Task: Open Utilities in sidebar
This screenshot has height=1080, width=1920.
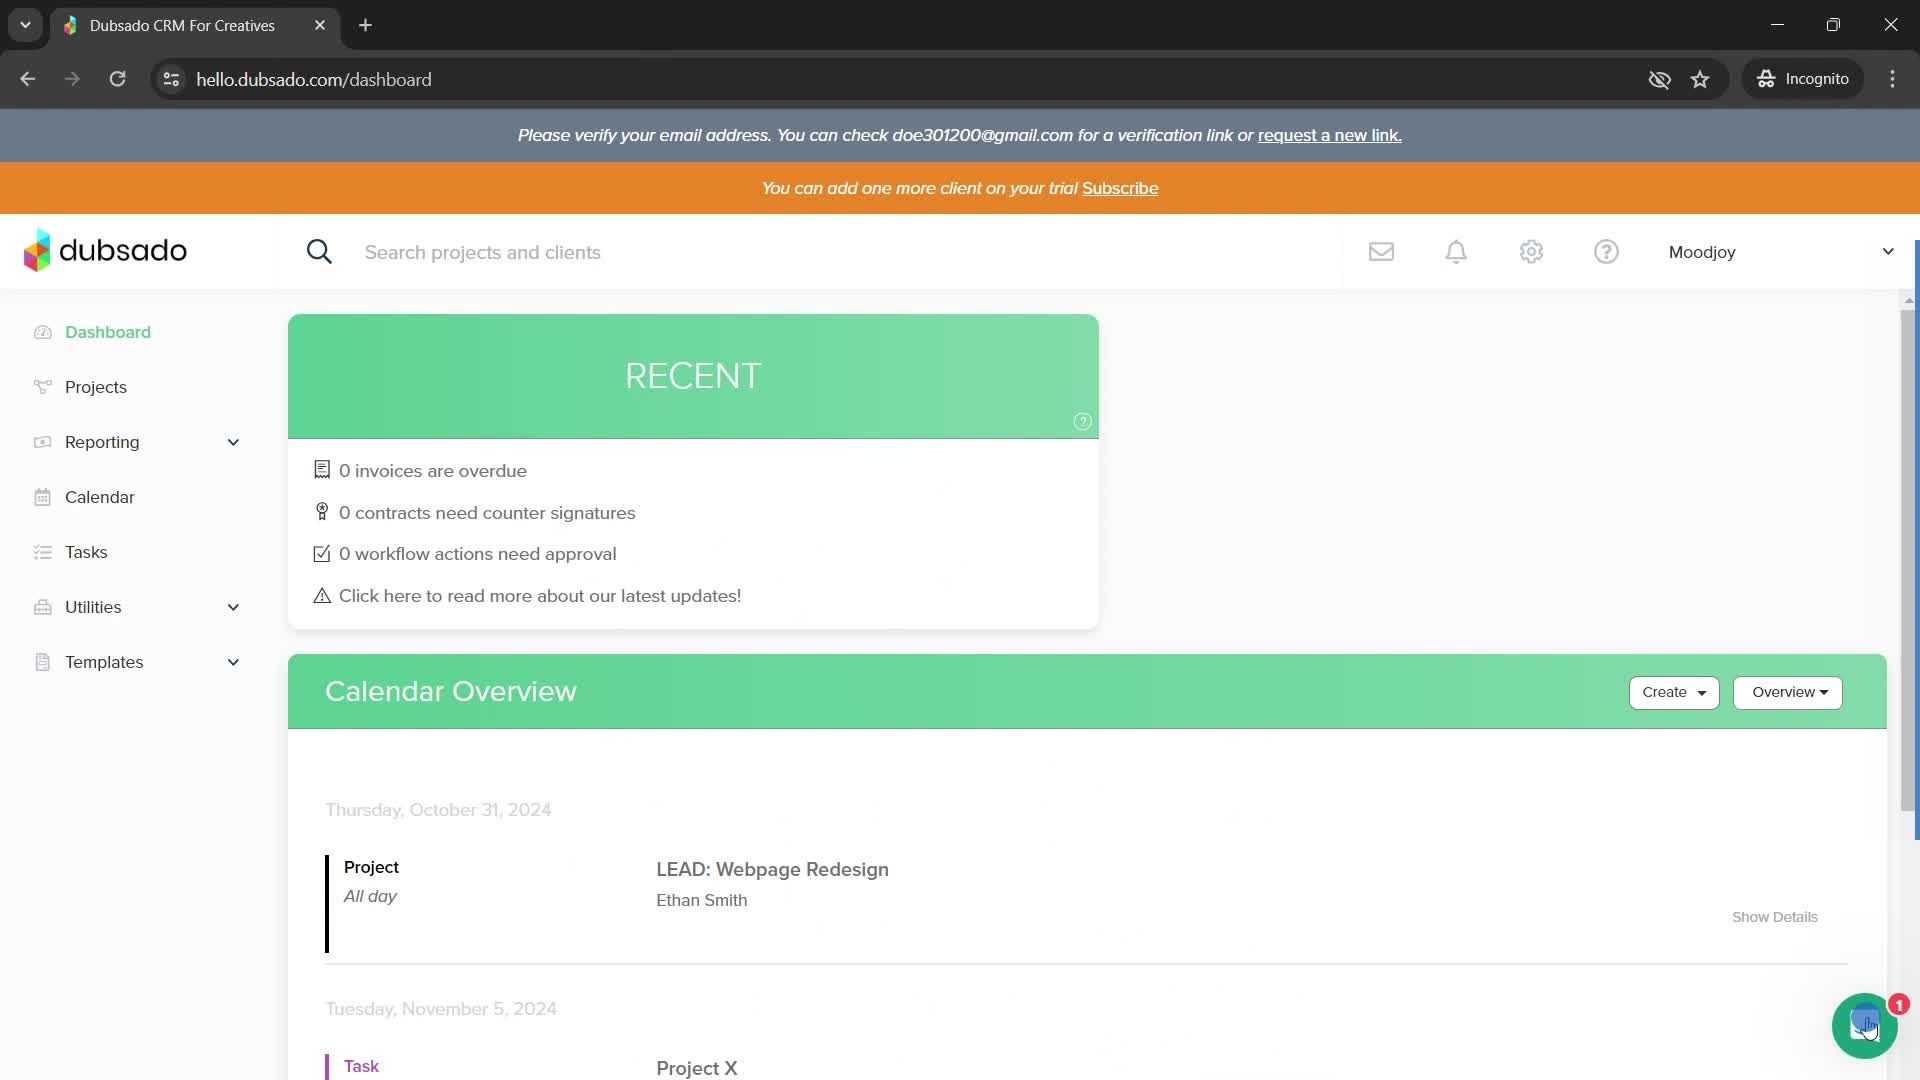Action: tap(93, 607)
